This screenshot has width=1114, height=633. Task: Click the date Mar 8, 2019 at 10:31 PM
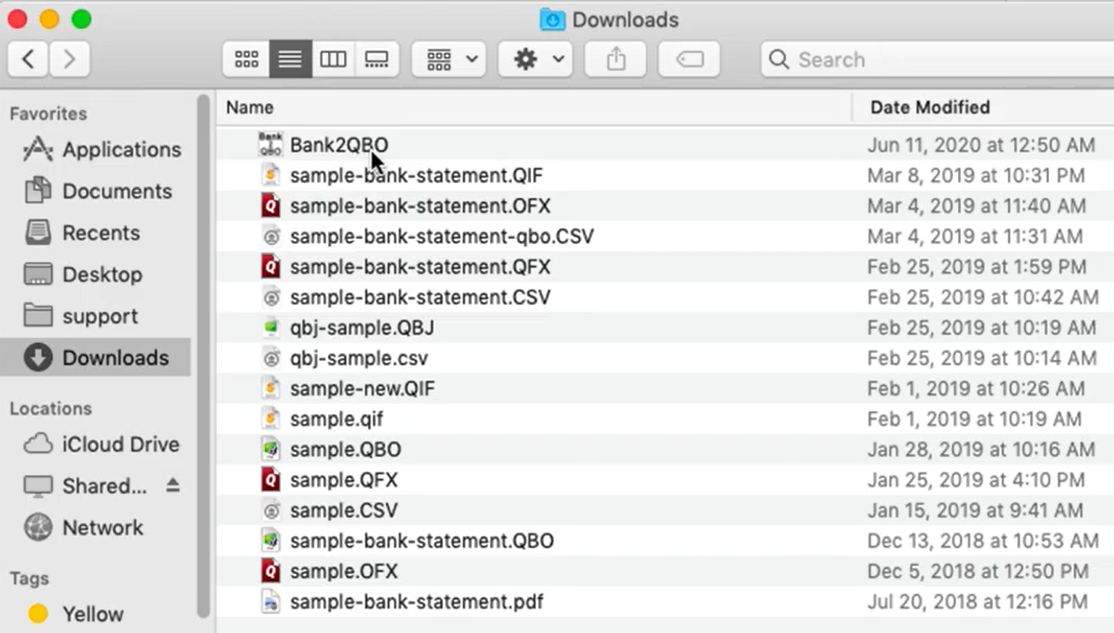976,175
